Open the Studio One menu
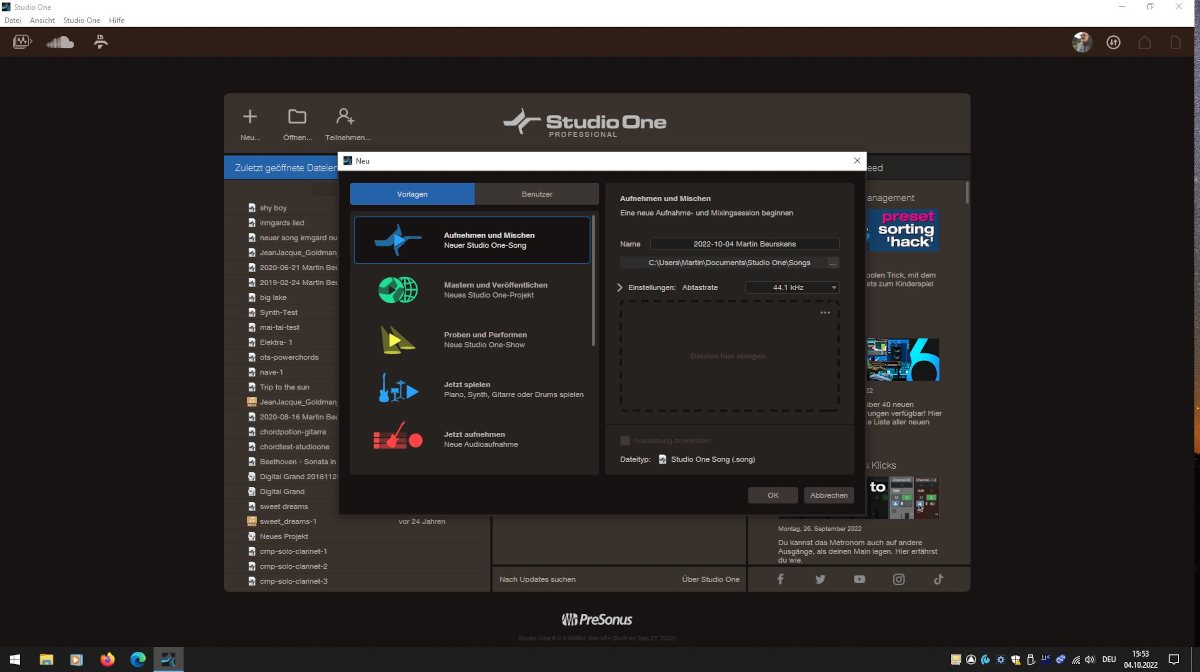This screenshot has width=1200, height=672. tap(82, 20)
